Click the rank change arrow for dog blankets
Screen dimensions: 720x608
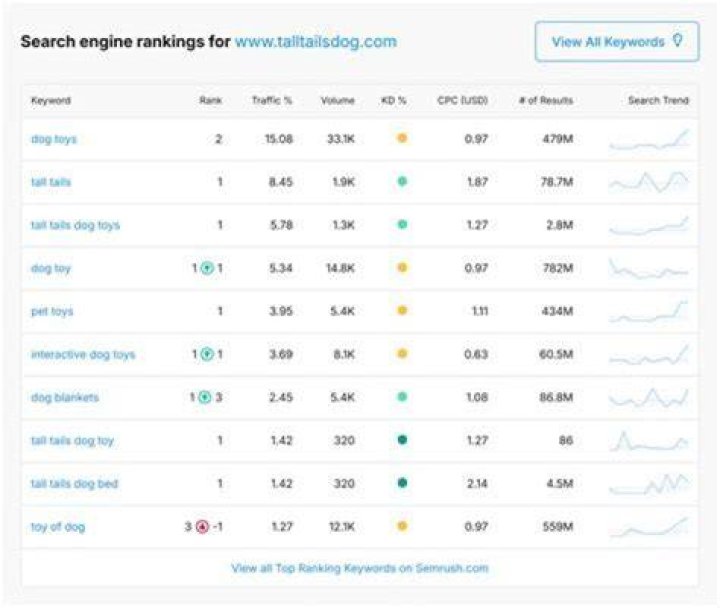pyautogui.click(x=205, y=397)
